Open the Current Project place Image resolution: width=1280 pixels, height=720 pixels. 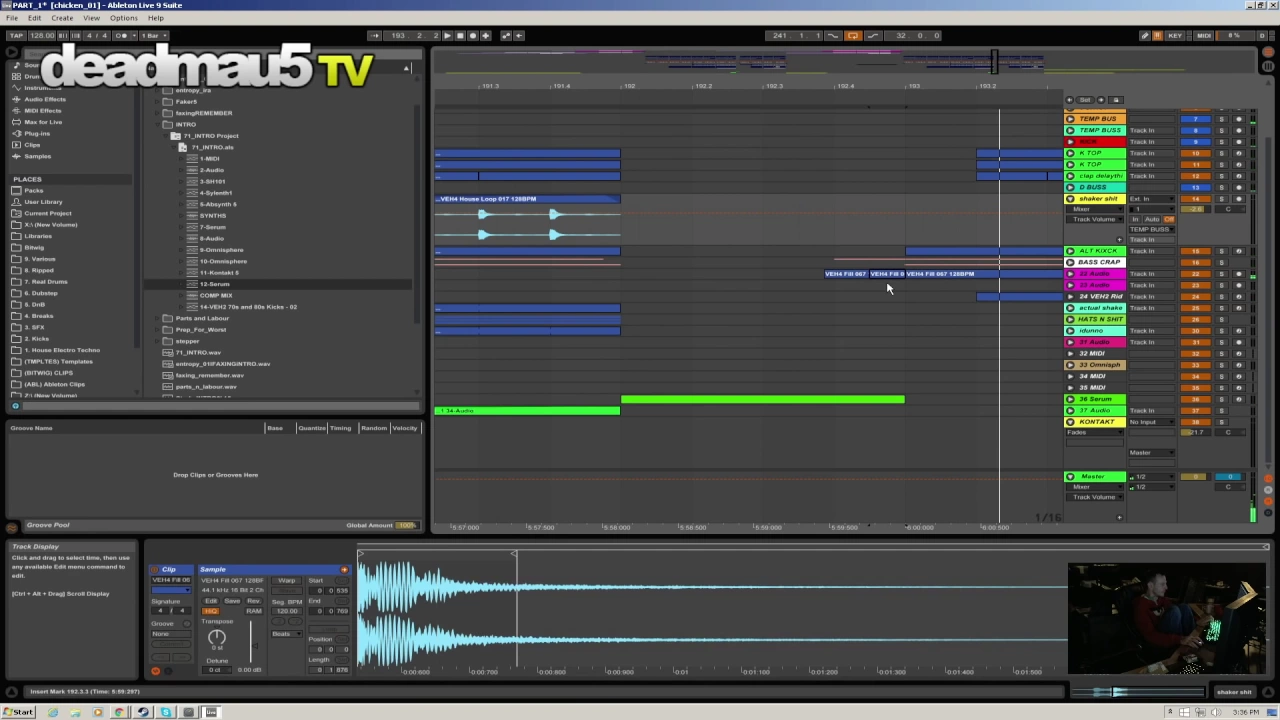(47, 213)
